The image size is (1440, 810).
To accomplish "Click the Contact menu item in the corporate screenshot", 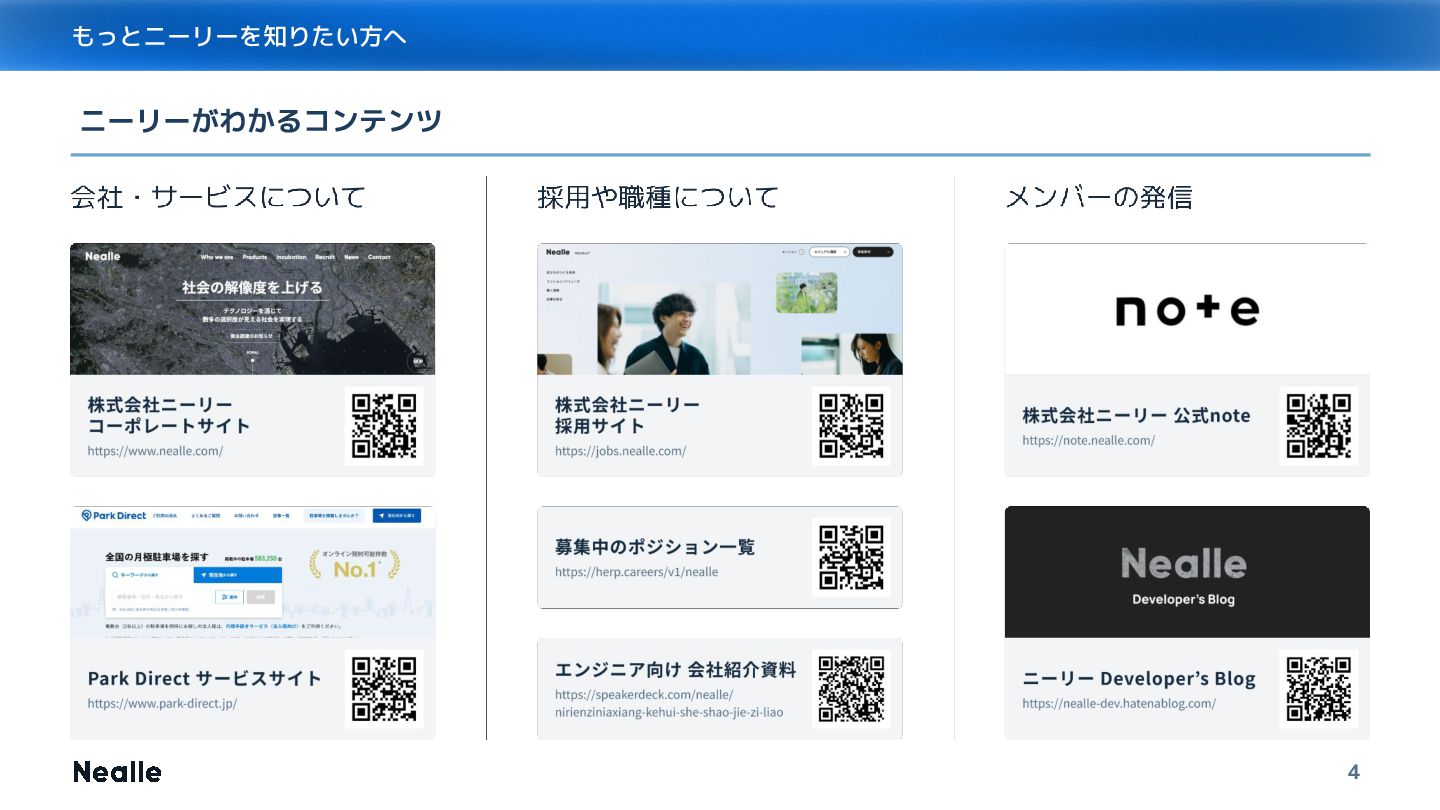I will [379, 257].
